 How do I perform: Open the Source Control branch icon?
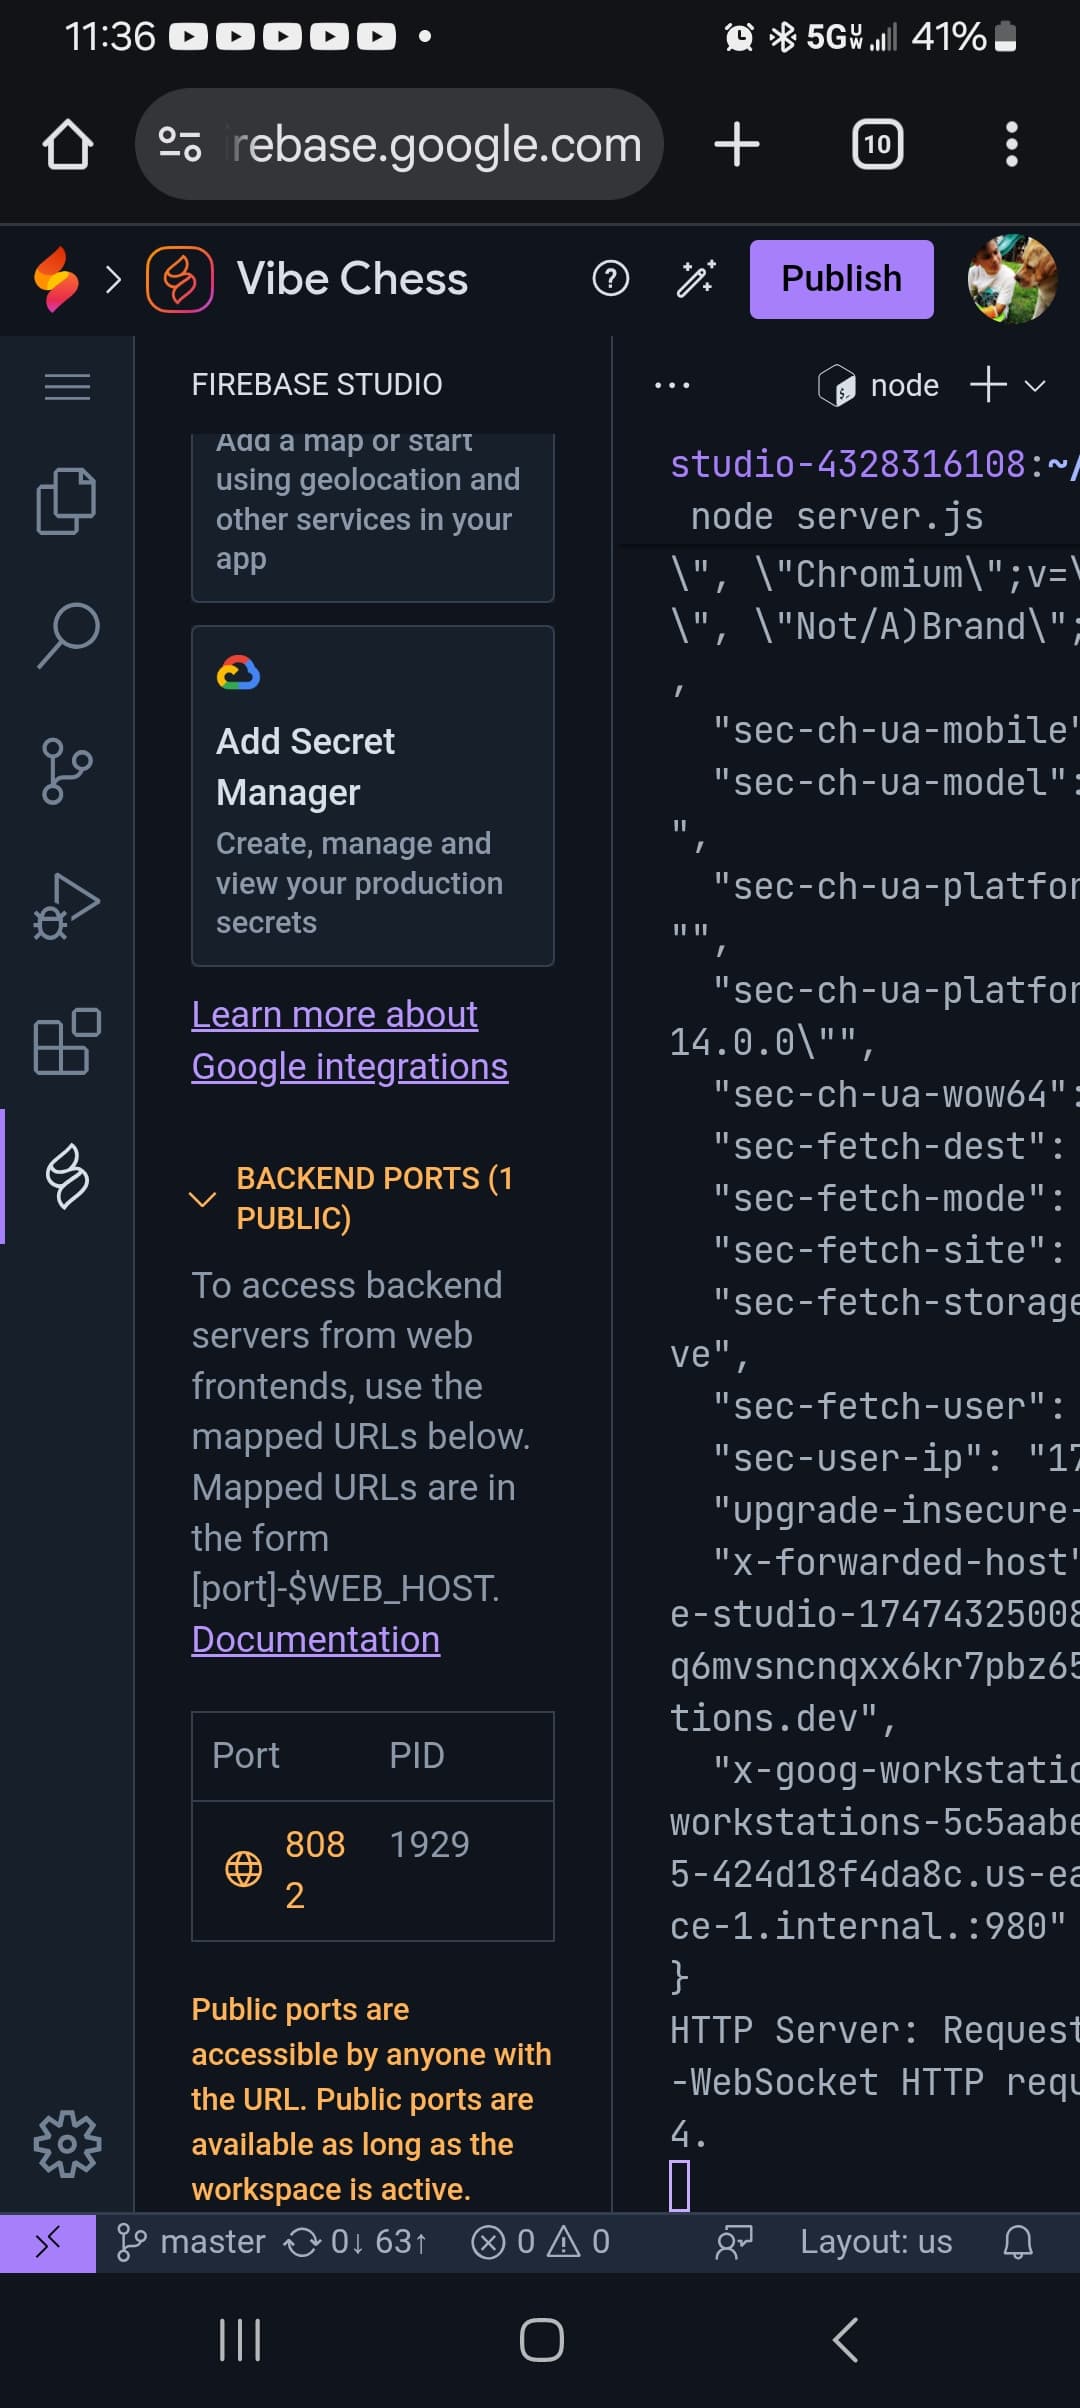67,771
